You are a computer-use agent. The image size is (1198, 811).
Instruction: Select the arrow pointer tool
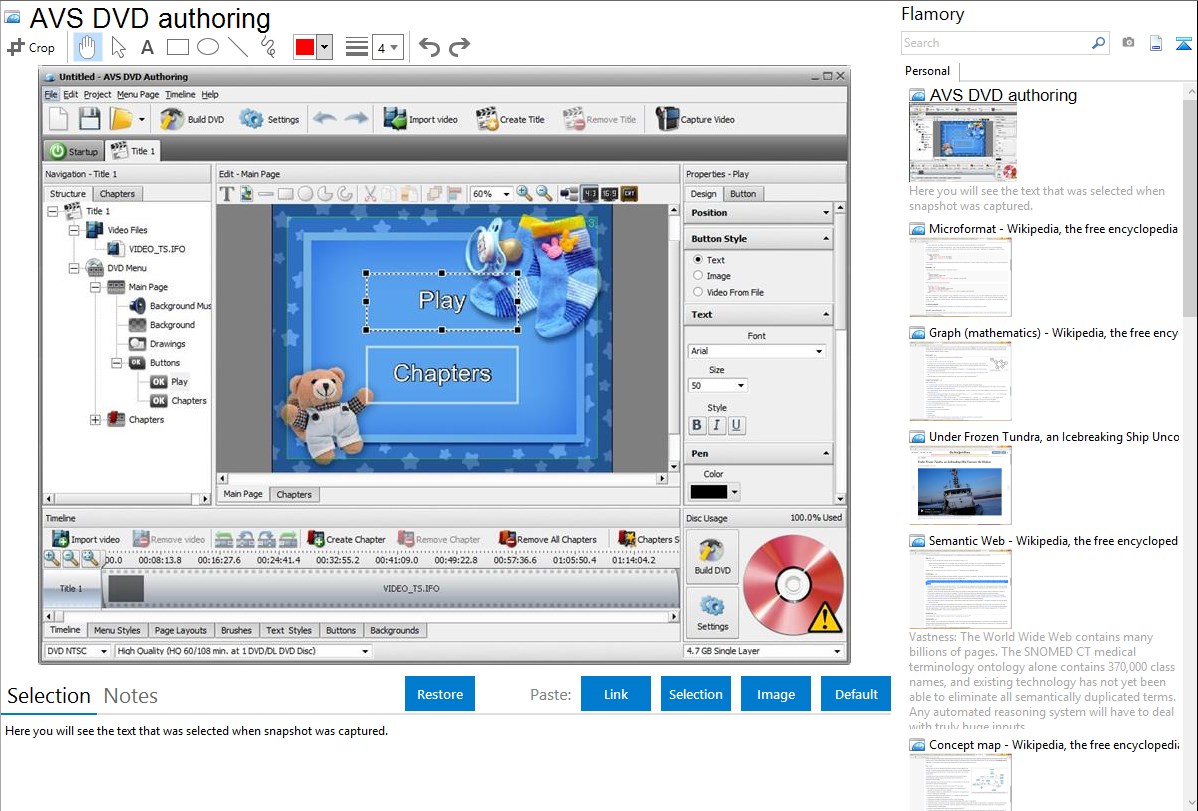click(118, 47)
